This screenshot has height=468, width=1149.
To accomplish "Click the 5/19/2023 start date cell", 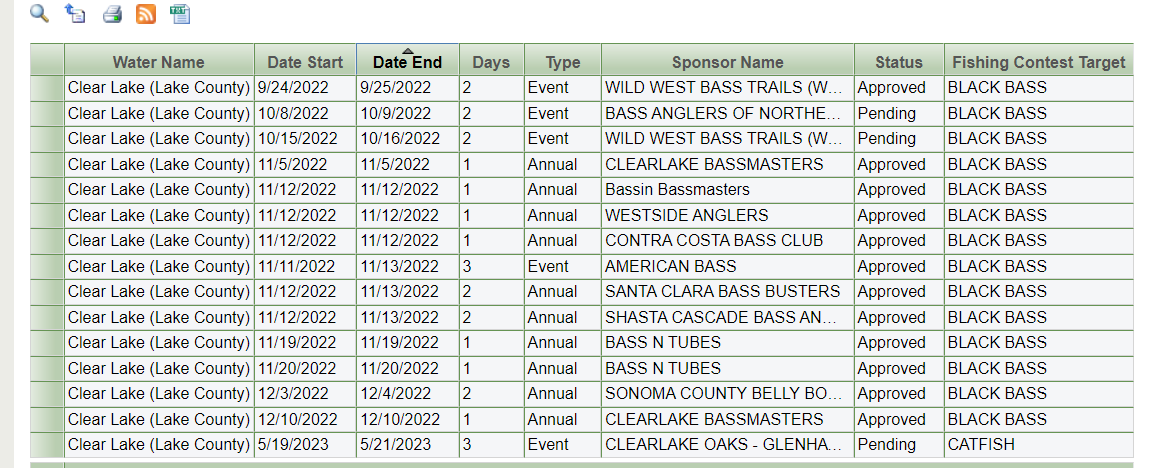I will (x=297, y=445).
